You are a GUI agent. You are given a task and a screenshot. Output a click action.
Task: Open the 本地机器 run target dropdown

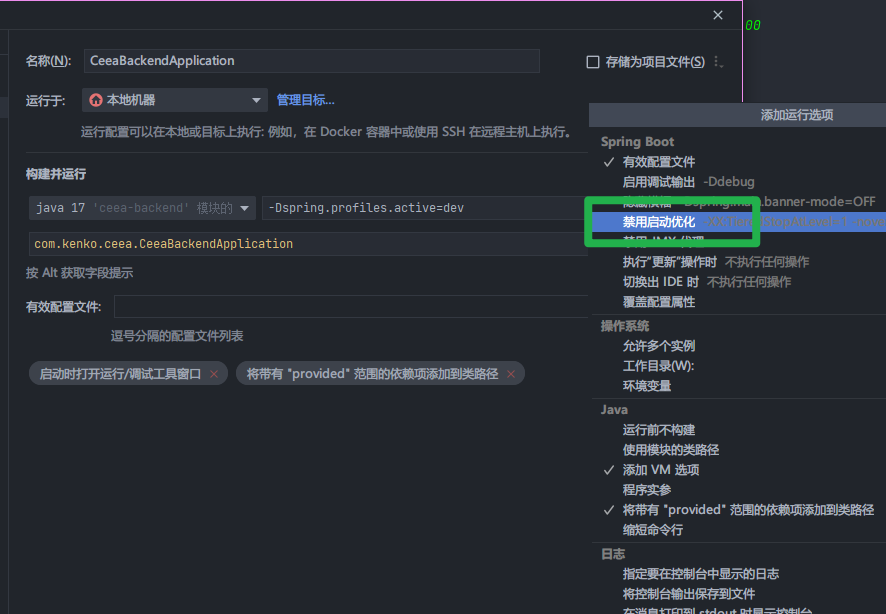175,100
